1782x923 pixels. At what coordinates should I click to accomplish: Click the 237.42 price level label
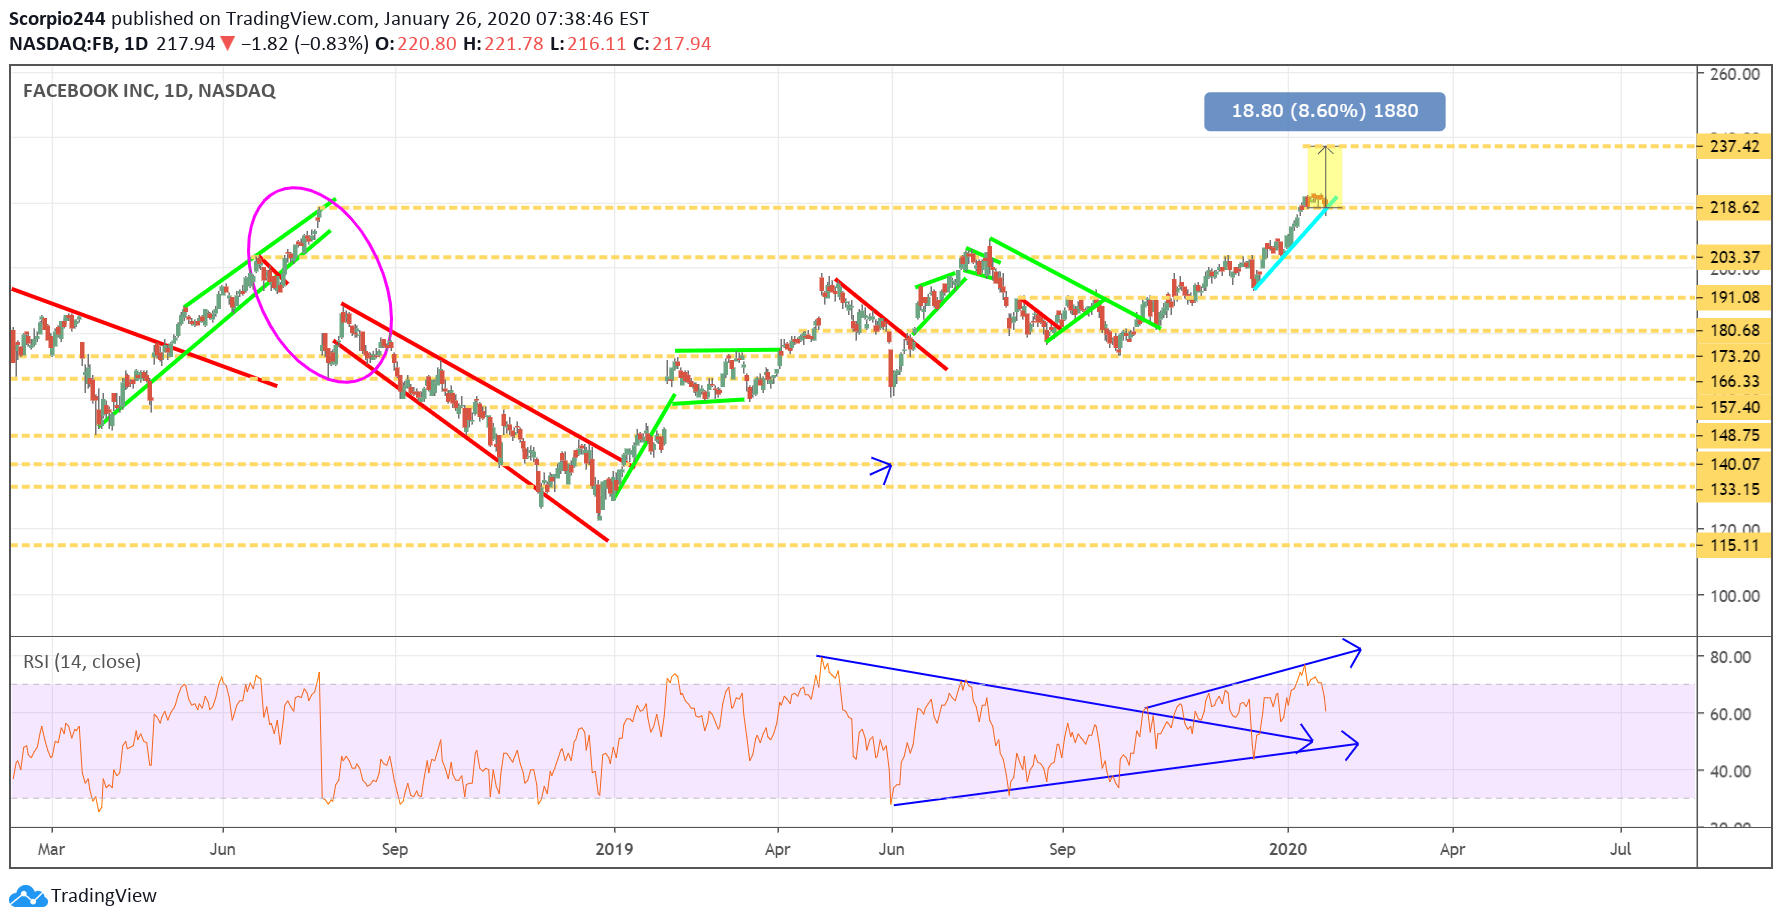tap(1734, 146)
